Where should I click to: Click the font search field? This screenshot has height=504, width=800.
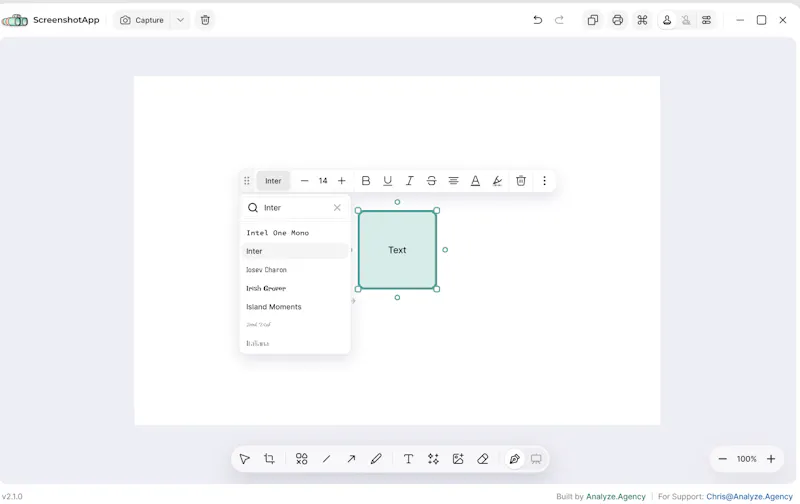[x=296, y=208]
